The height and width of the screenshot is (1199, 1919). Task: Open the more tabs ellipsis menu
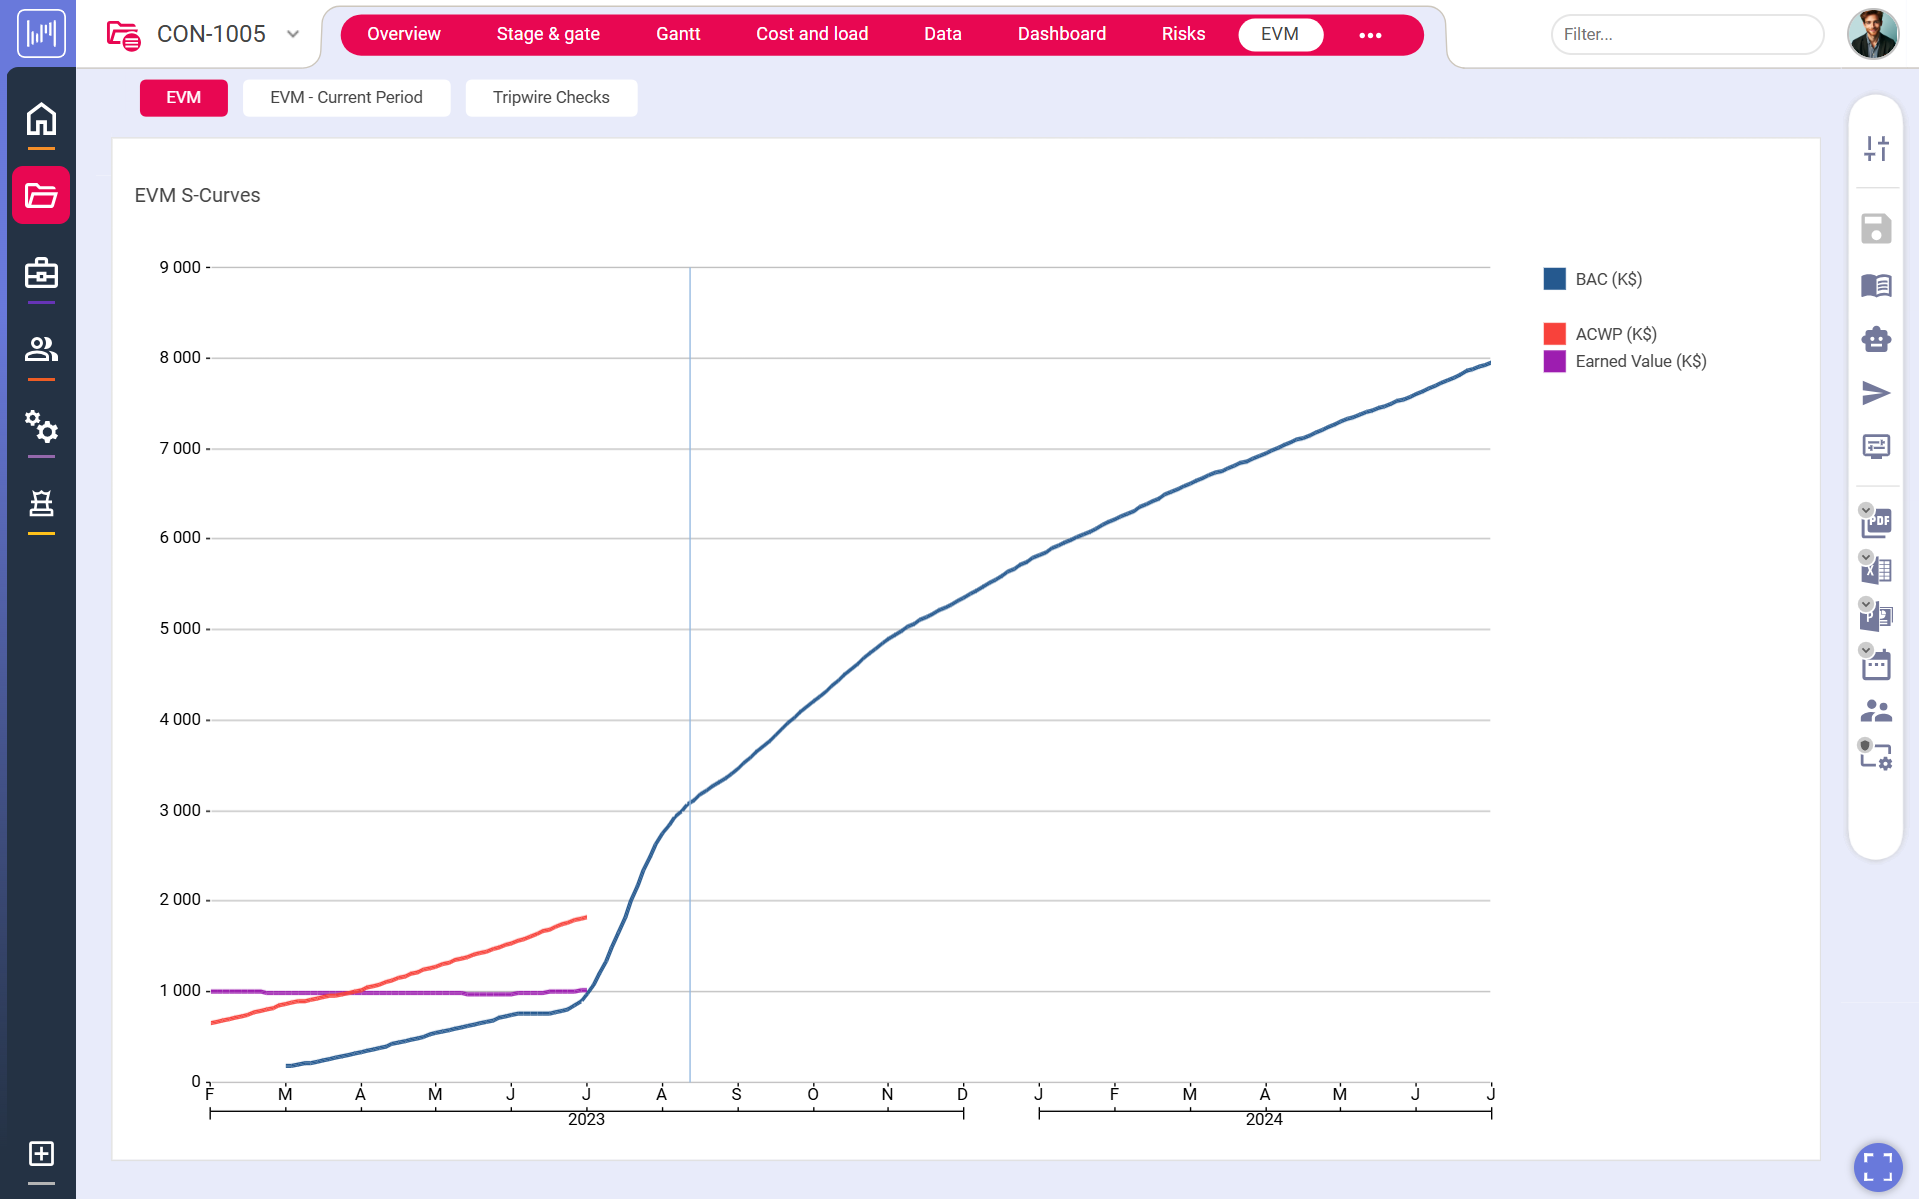(1370, 35)
